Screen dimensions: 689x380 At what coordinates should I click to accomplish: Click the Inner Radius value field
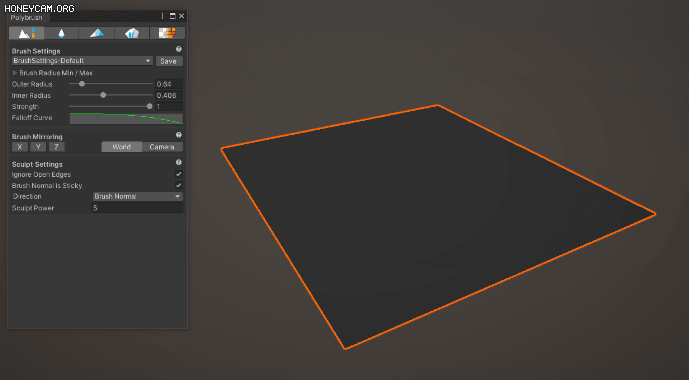(x=169, y=95)
